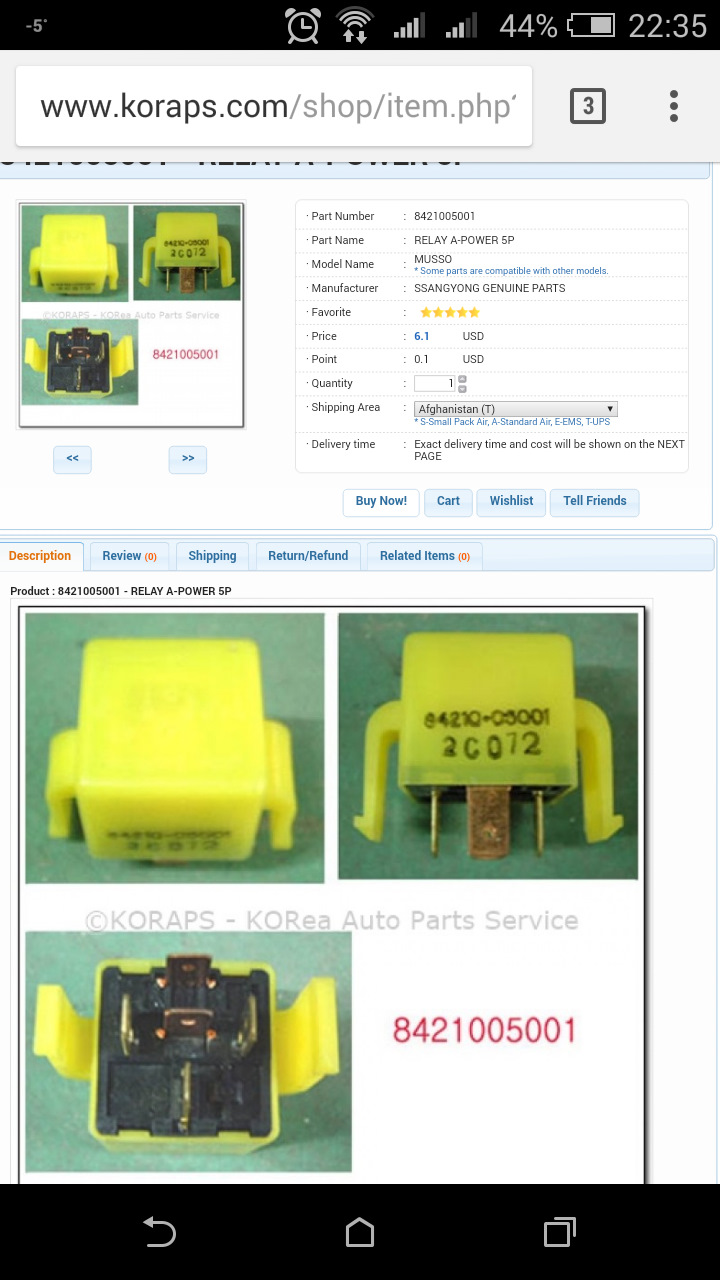
Task: Focus the koraps.com URL address bar
Action: pos(274,106)
